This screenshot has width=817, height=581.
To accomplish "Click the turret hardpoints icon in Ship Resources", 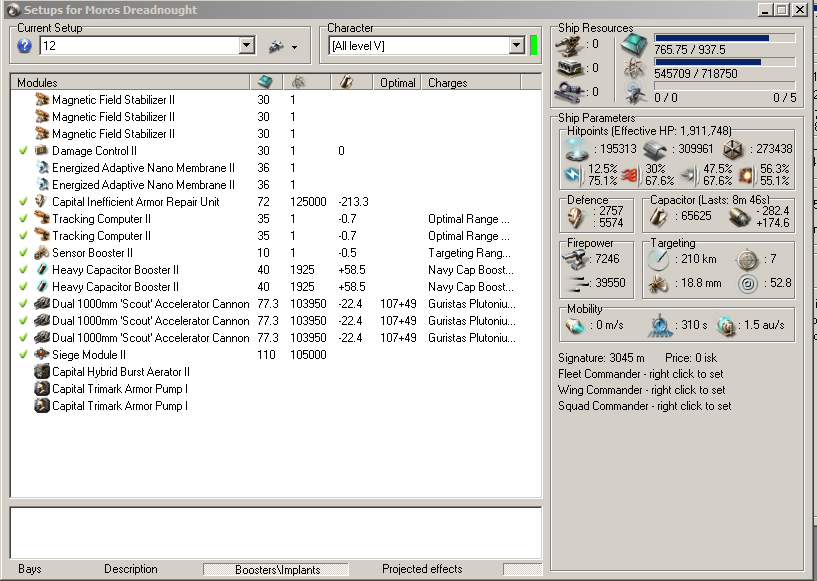I will point(569,45).
